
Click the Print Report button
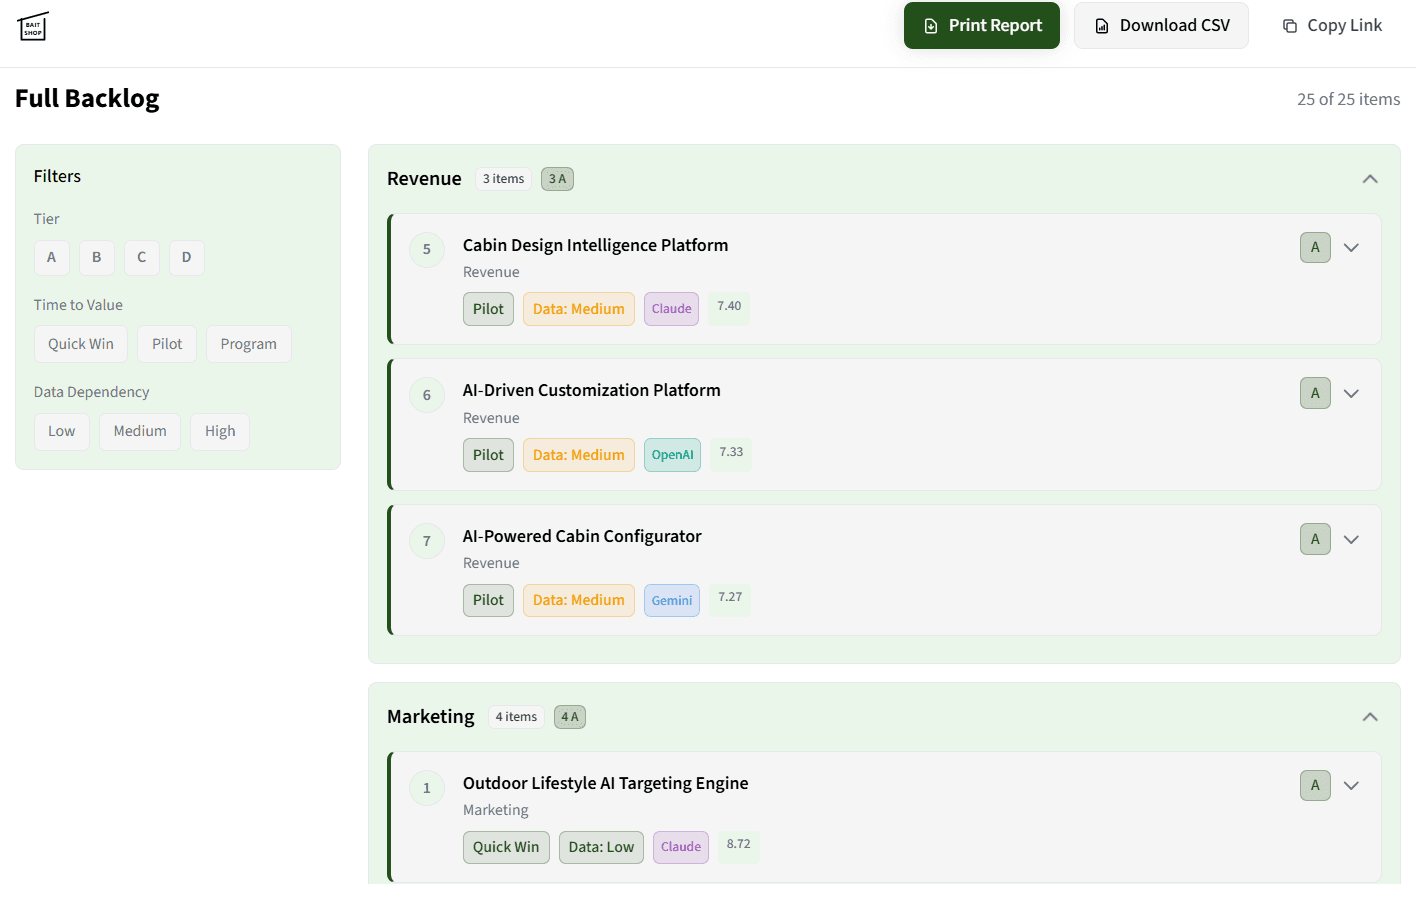(x=981, y=25)
